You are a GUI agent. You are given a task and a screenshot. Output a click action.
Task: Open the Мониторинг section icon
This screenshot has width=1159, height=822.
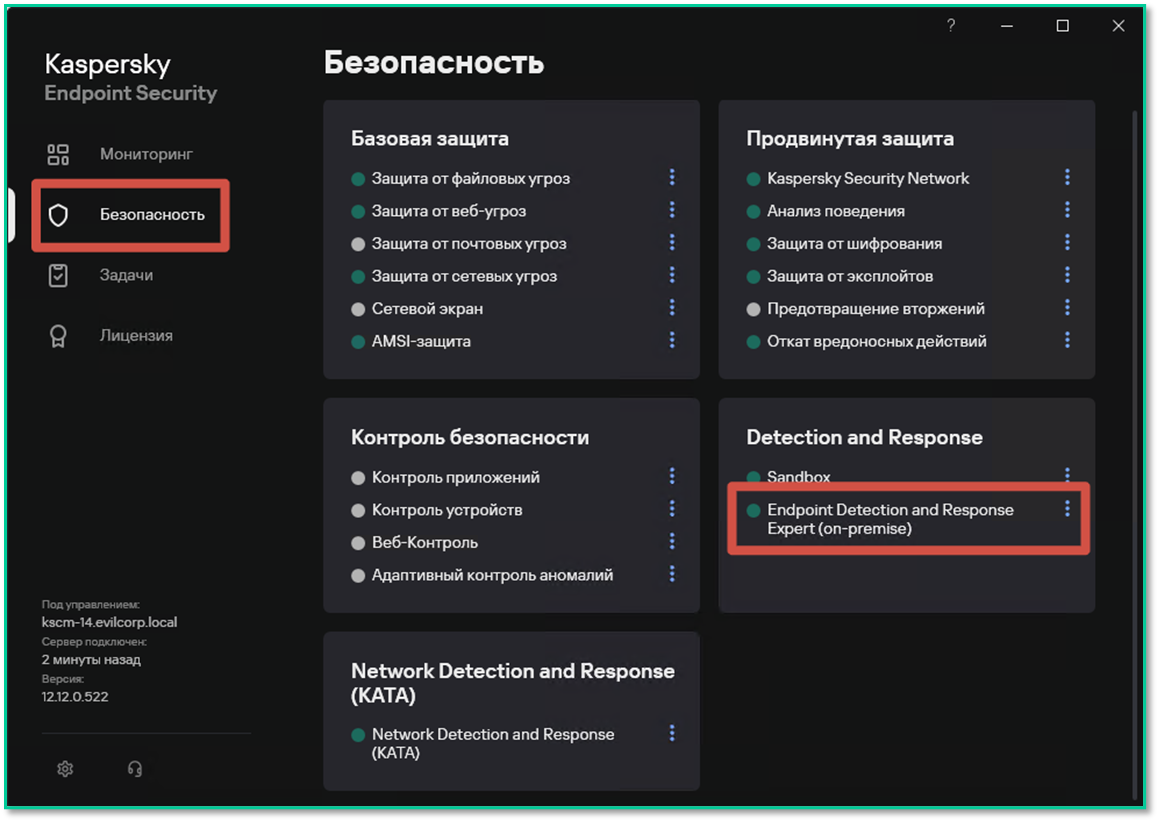pyautogui.click(x=58, y=154)
